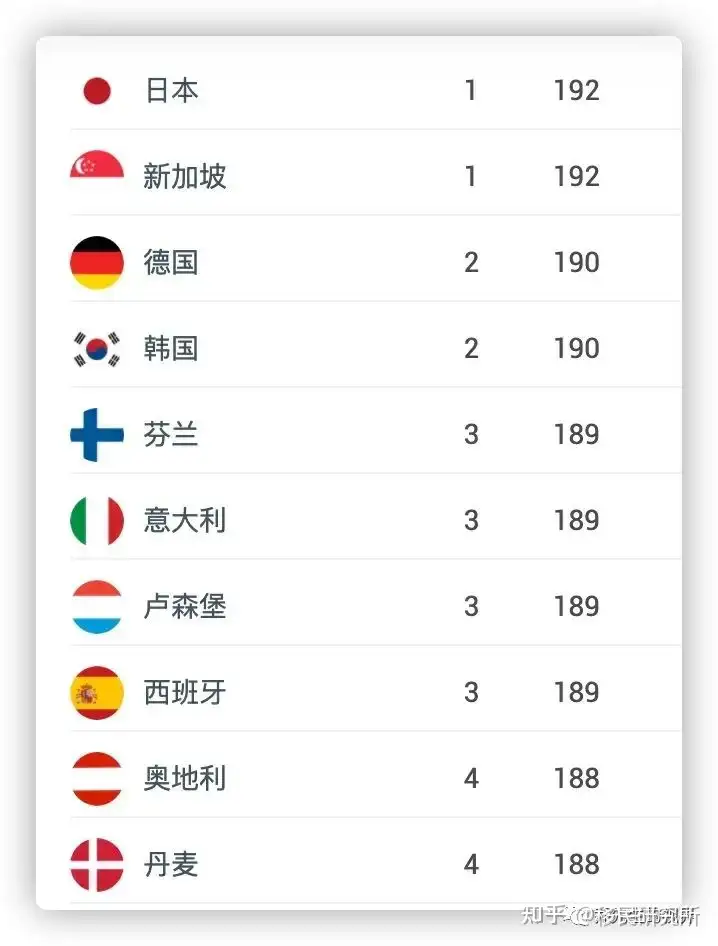
Task: Click the Japan flag icon
Action: click(x=97, y=91)
